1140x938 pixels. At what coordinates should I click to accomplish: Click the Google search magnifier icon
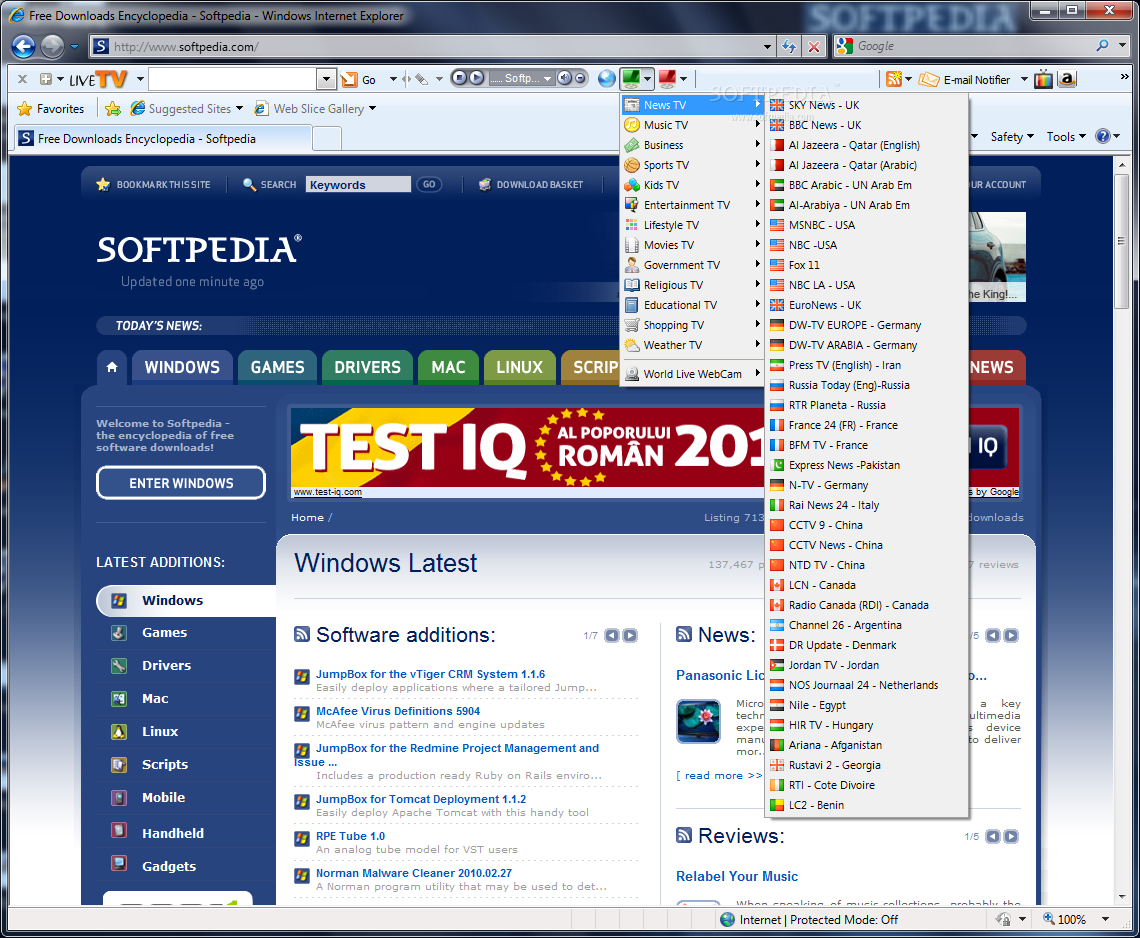coord(1102,46)
